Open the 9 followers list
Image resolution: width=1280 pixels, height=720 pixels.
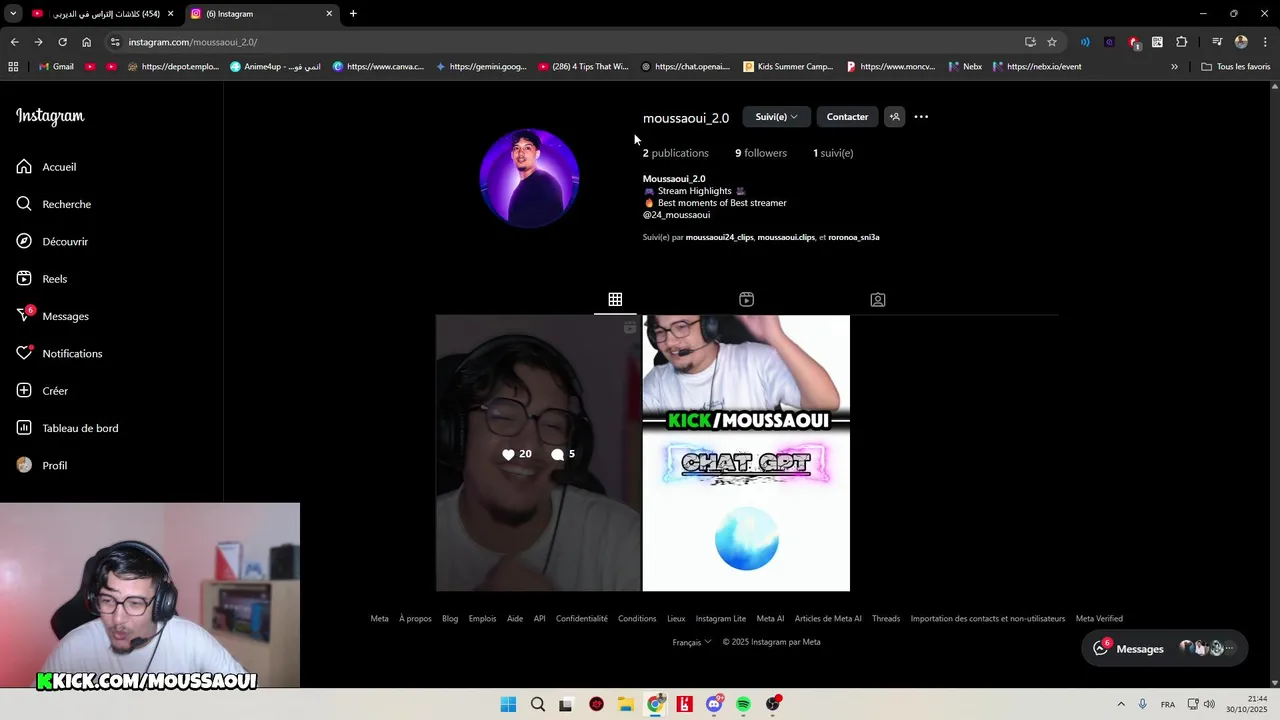coord(761,153)
